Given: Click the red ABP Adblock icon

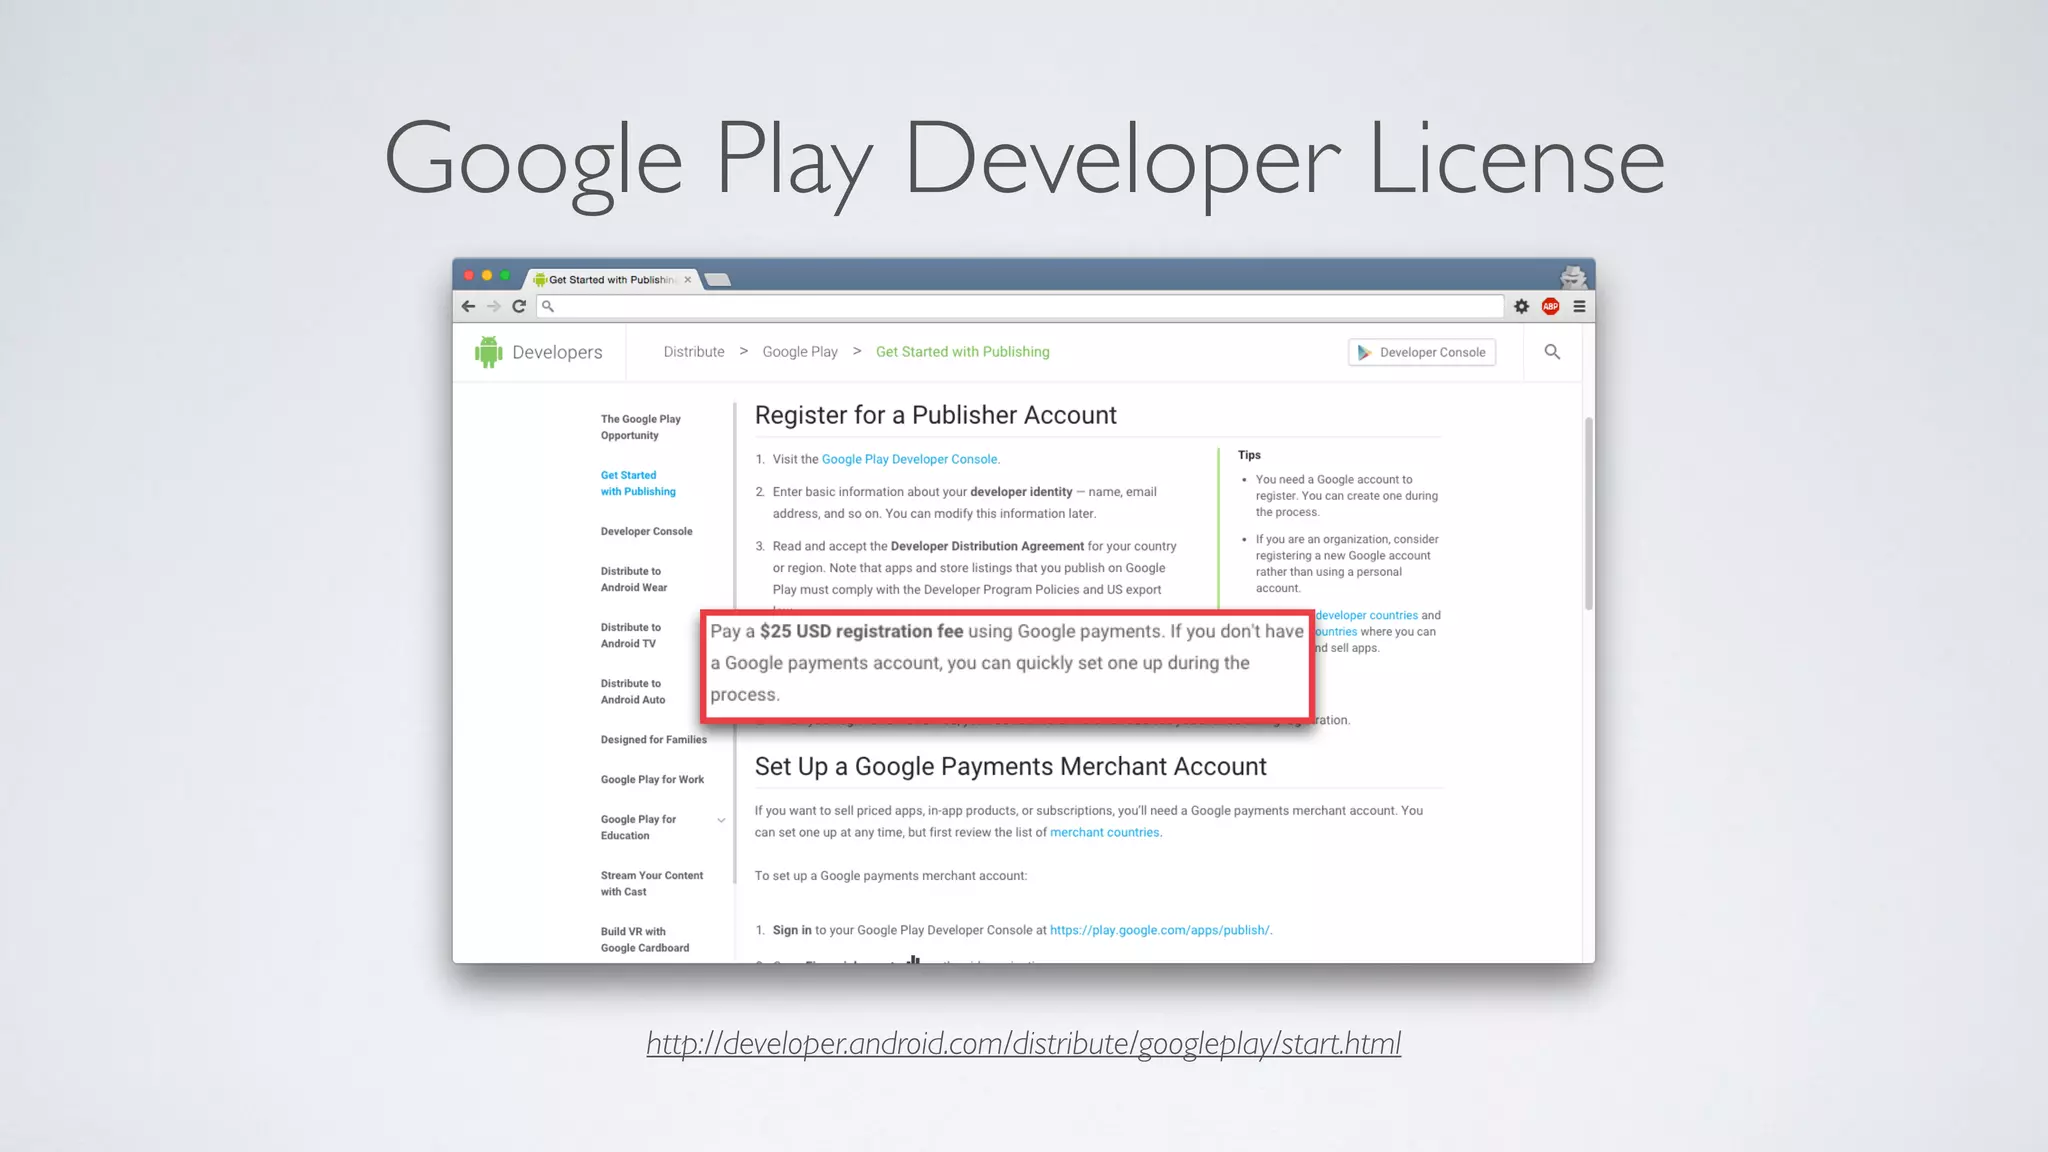Looking at the screenshot, I should [x=1551, y=307].
